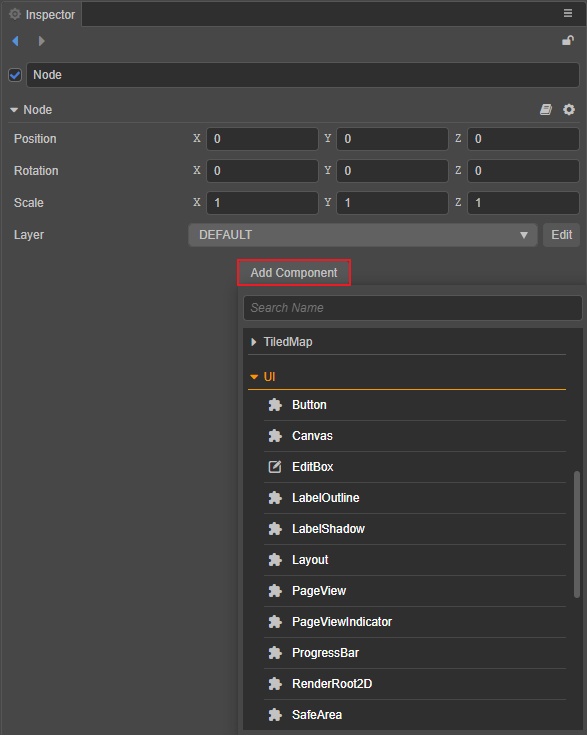The width and height of the screenshot is (587, 735).
Task: Select the PageViewIndicator puzzle icon
Action: 275,622
